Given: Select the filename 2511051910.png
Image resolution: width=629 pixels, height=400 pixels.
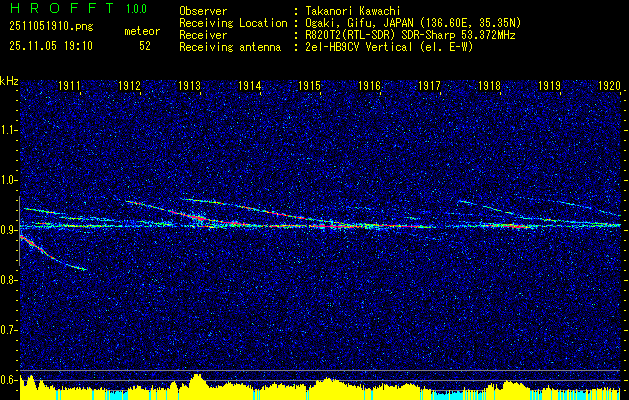Looking at the screenshot, I should [x=51, y=27].
